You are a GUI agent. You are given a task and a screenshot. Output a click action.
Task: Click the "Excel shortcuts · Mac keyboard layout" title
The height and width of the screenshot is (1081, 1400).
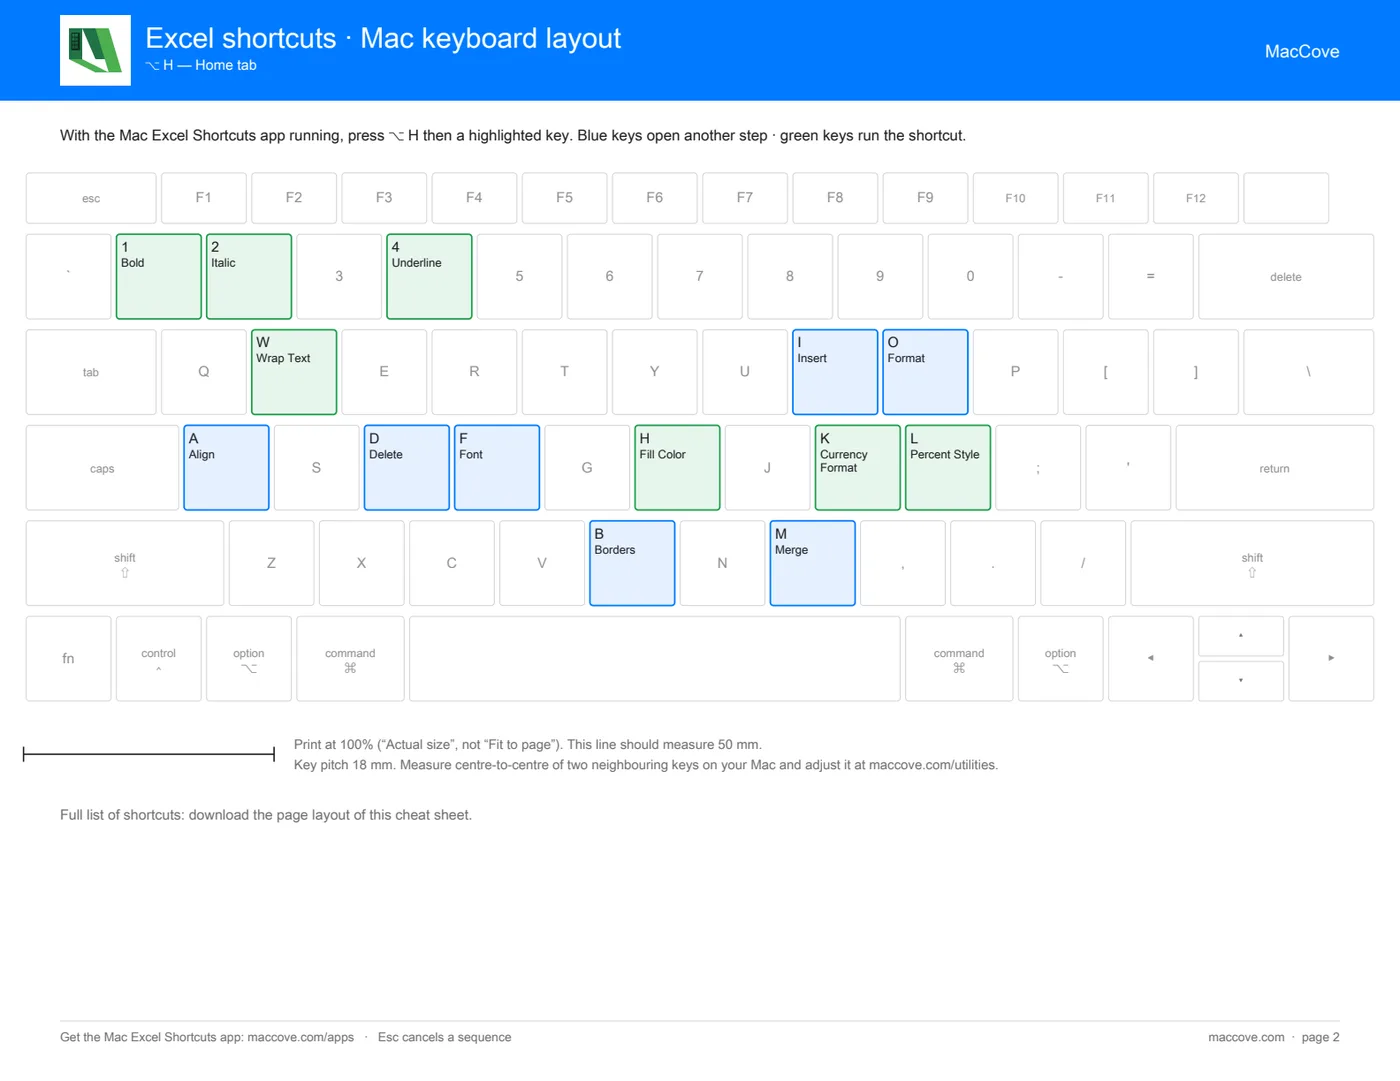pyautogui.click(x=383, y=38)
